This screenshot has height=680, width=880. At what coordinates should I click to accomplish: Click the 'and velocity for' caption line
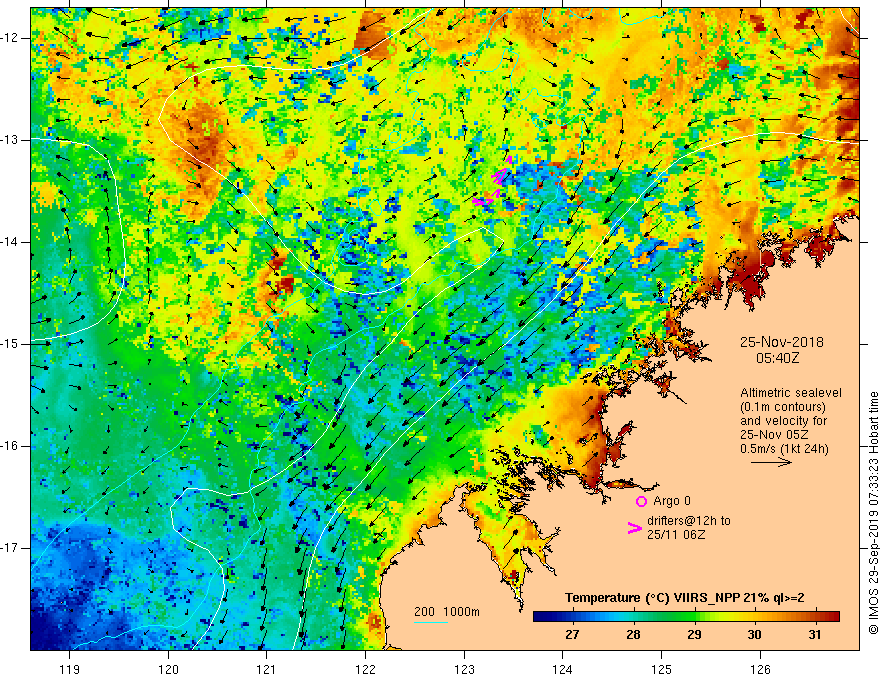(x=783, y=421)
